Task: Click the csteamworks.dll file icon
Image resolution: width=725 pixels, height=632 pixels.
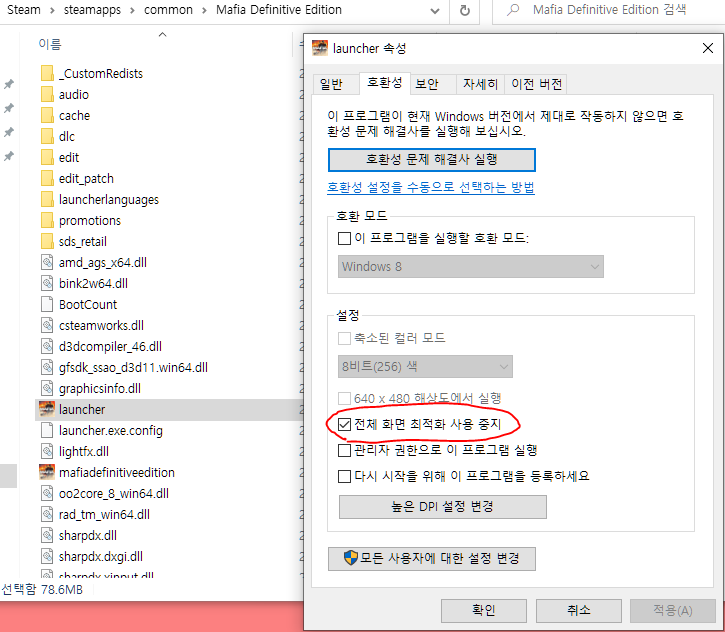Action: coord(47,325)
